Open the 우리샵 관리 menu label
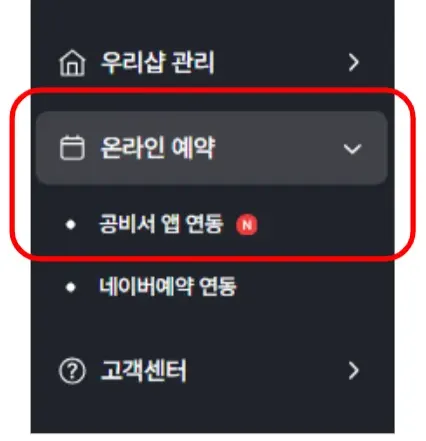This screenshot has width=426, height=441. 157,62
